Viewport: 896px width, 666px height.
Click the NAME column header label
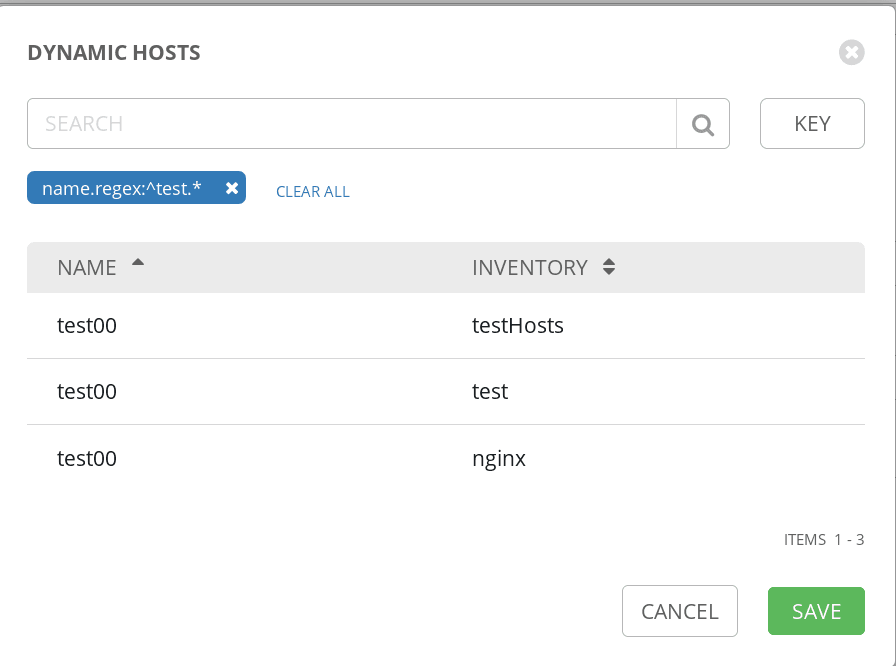coord(87,267)
